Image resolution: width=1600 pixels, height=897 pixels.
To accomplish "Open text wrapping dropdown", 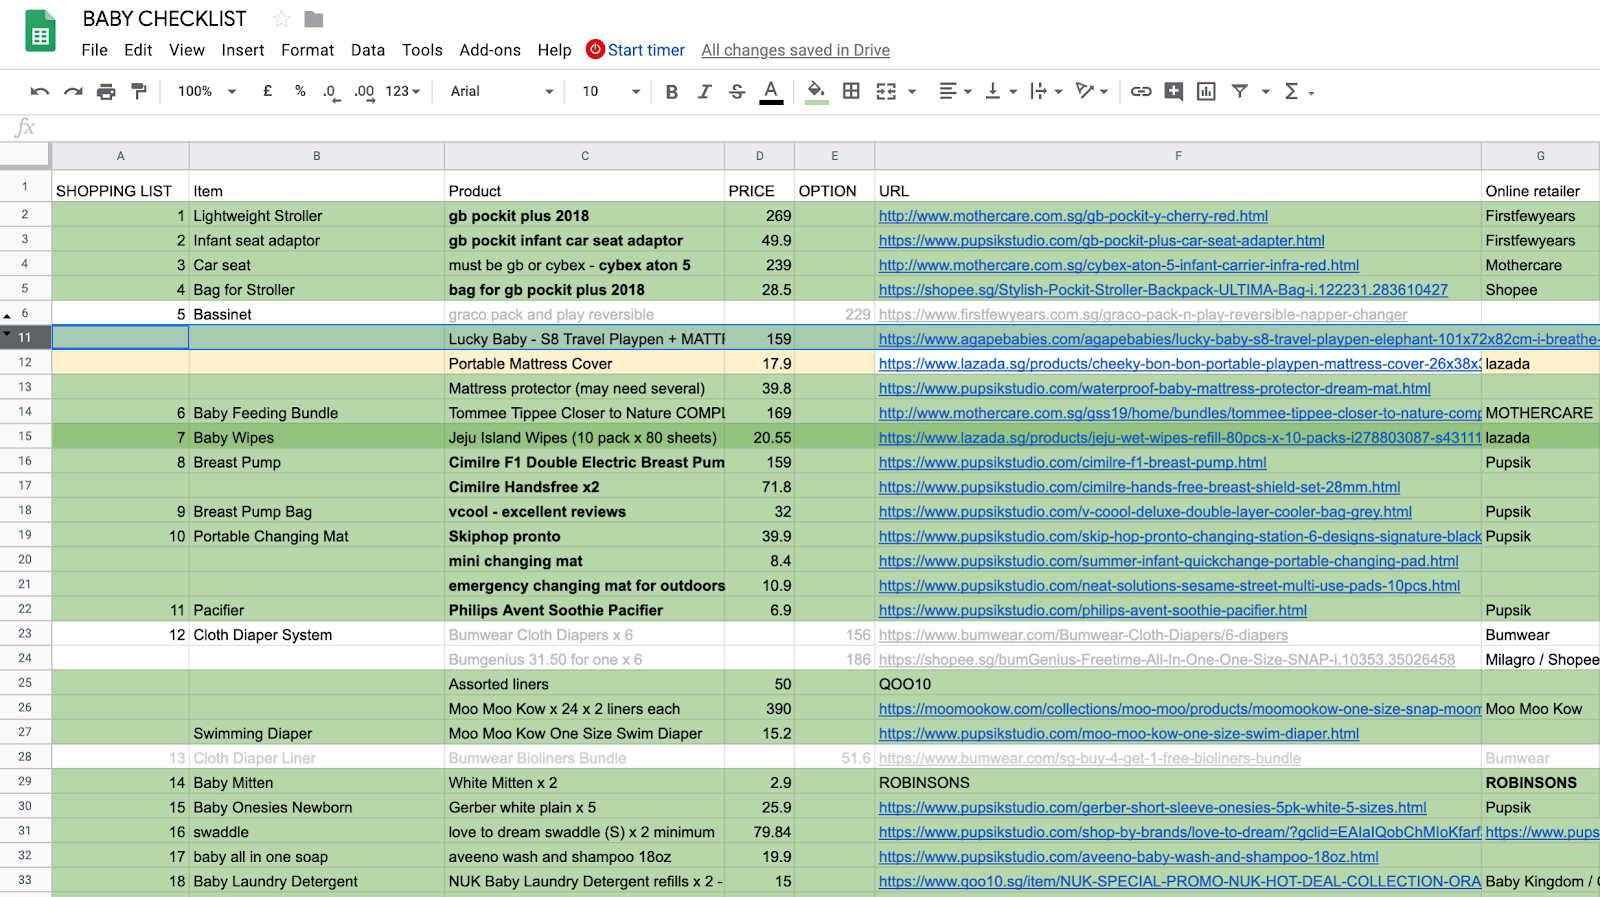I will (1046, 91).
